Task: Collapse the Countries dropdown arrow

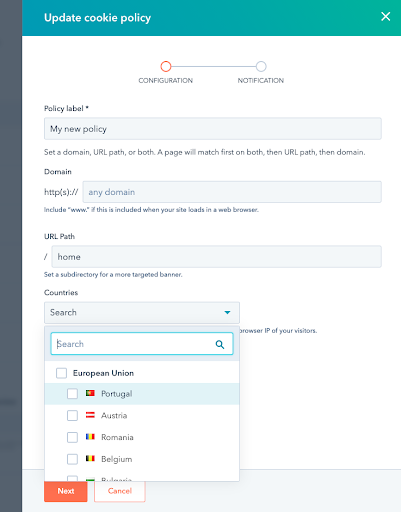Action: click(227, 313)
